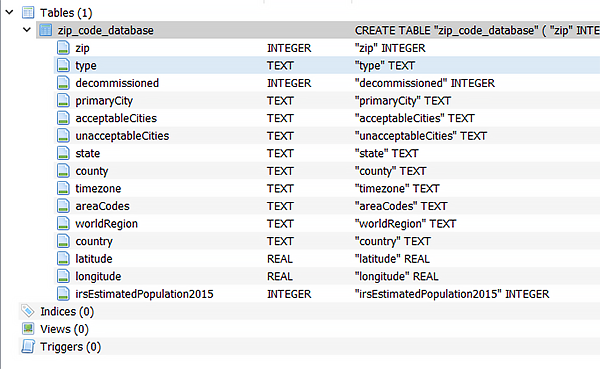Click the "state" TEXT schema cell

pos(386,153)
